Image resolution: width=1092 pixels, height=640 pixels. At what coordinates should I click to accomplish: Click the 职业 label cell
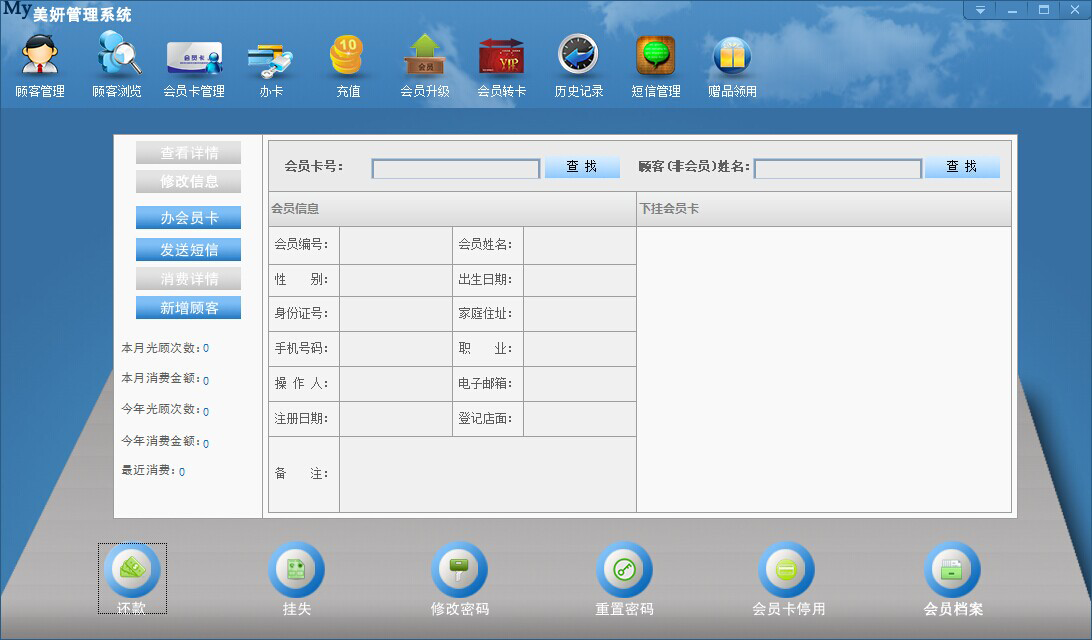pos(488,348)
